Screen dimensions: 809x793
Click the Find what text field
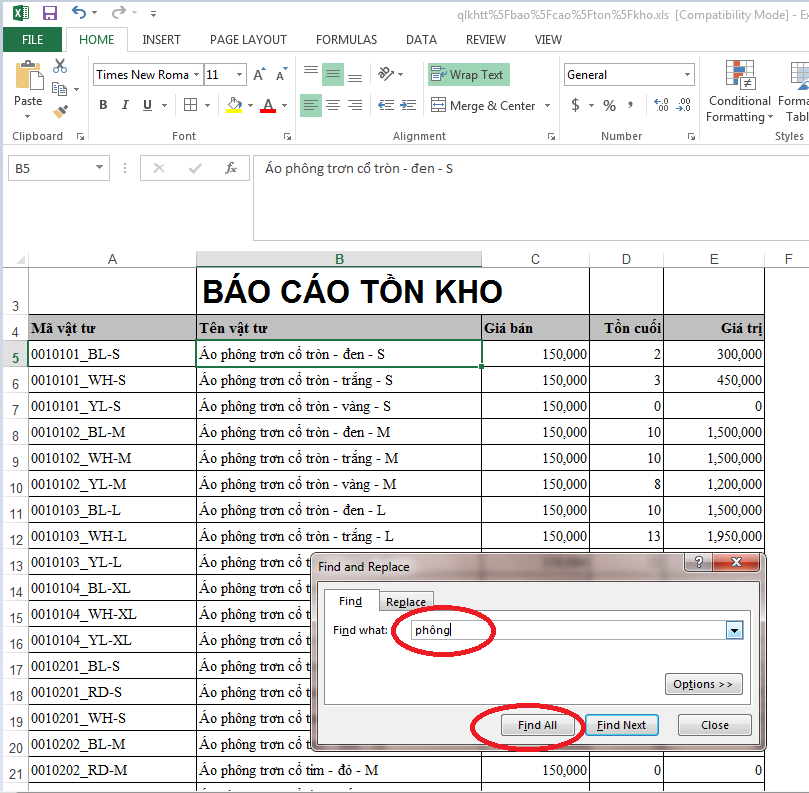coord(565,630)
